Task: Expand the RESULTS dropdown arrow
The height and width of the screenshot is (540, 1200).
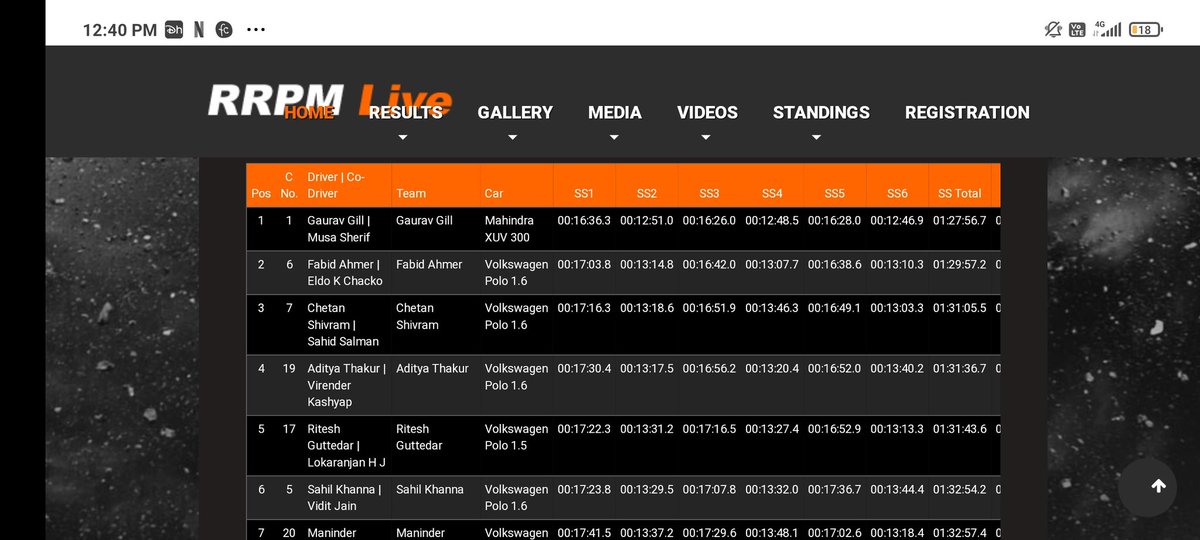Action: tap(403, 138)
